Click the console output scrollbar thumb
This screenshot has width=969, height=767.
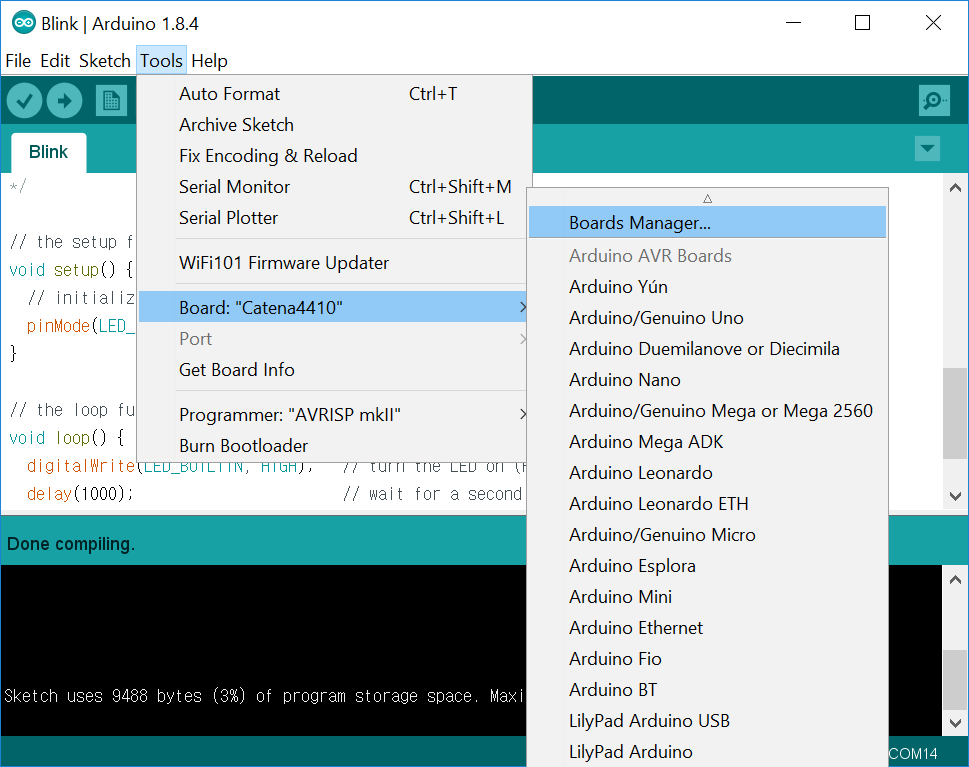(955, 680)
